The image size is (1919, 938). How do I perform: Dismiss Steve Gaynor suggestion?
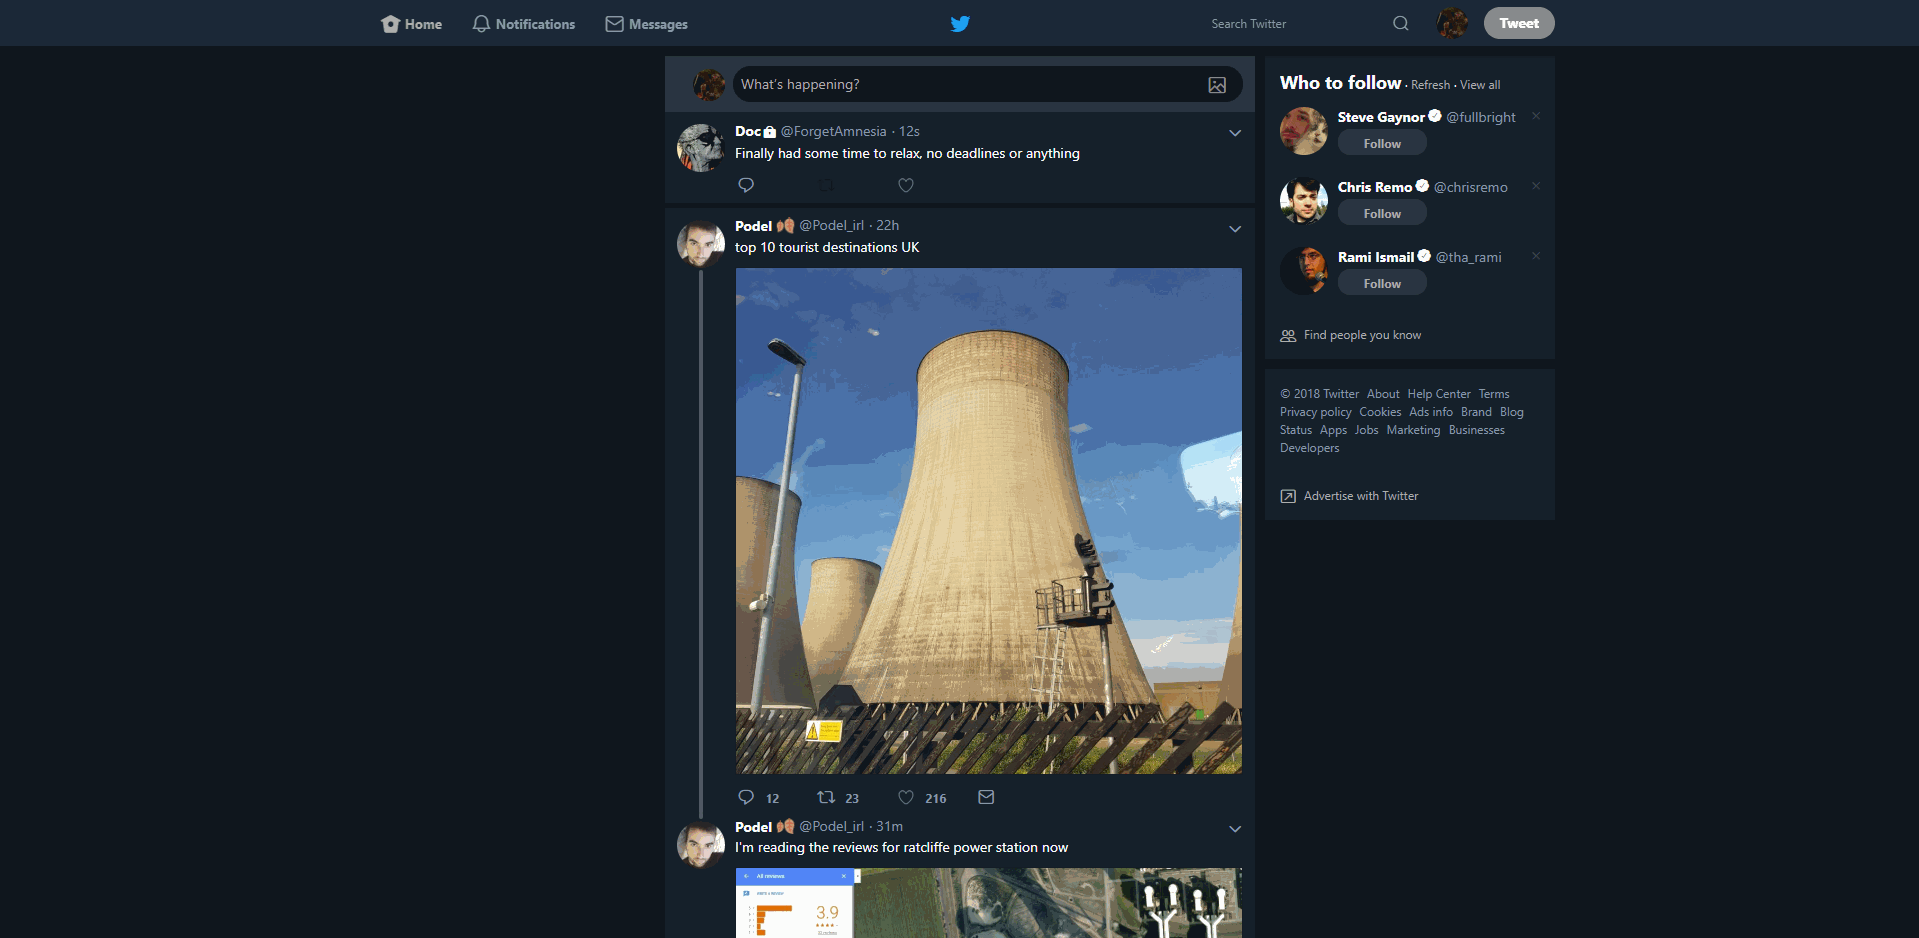(1536, 116)
